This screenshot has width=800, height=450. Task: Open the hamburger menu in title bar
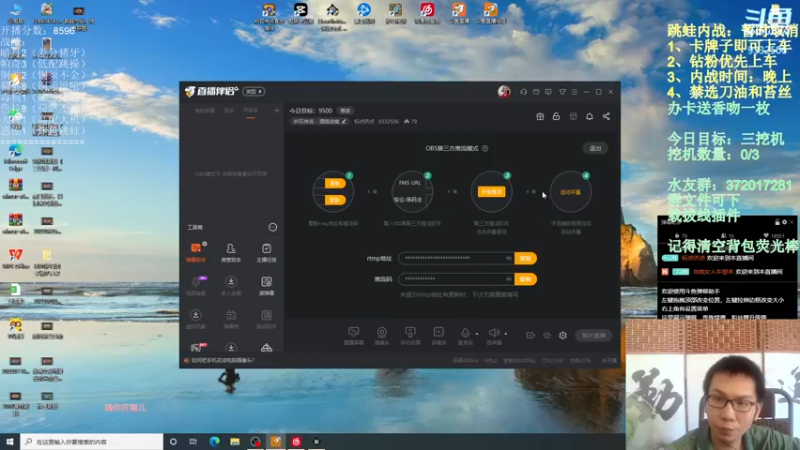(x=574, y=92)
